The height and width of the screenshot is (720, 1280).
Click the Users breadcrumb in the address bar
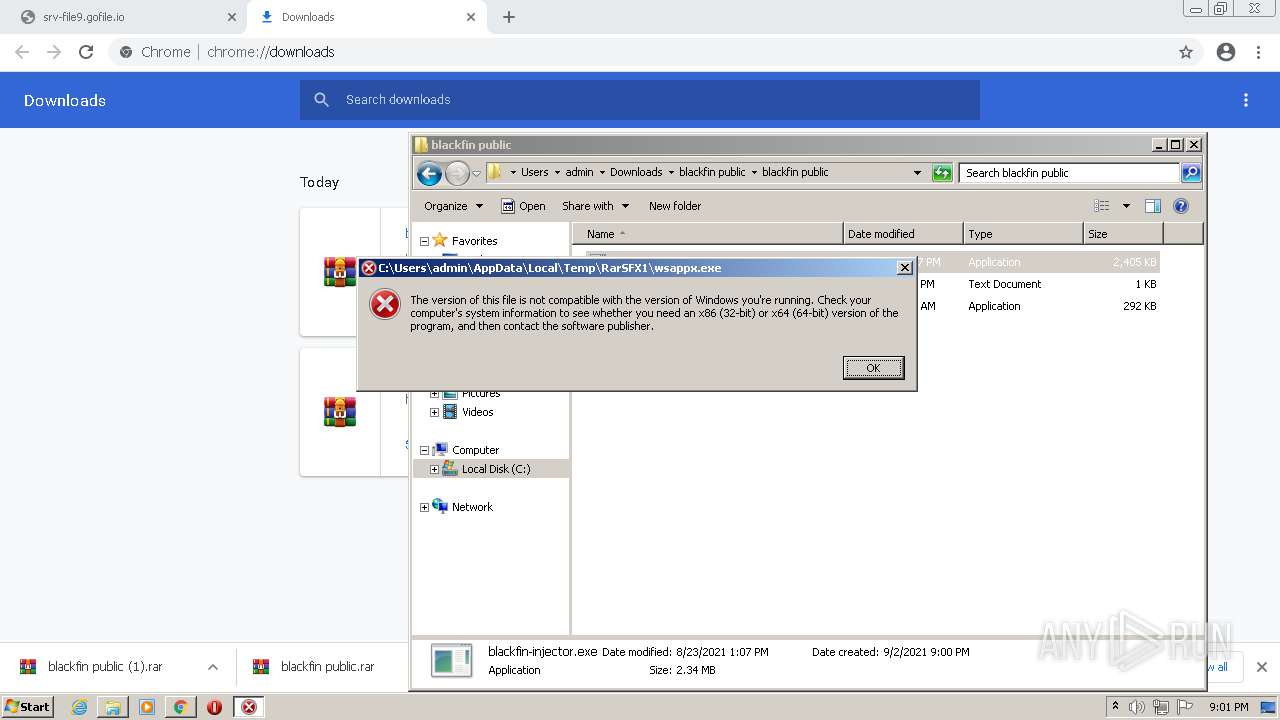[x=534, y=172]
